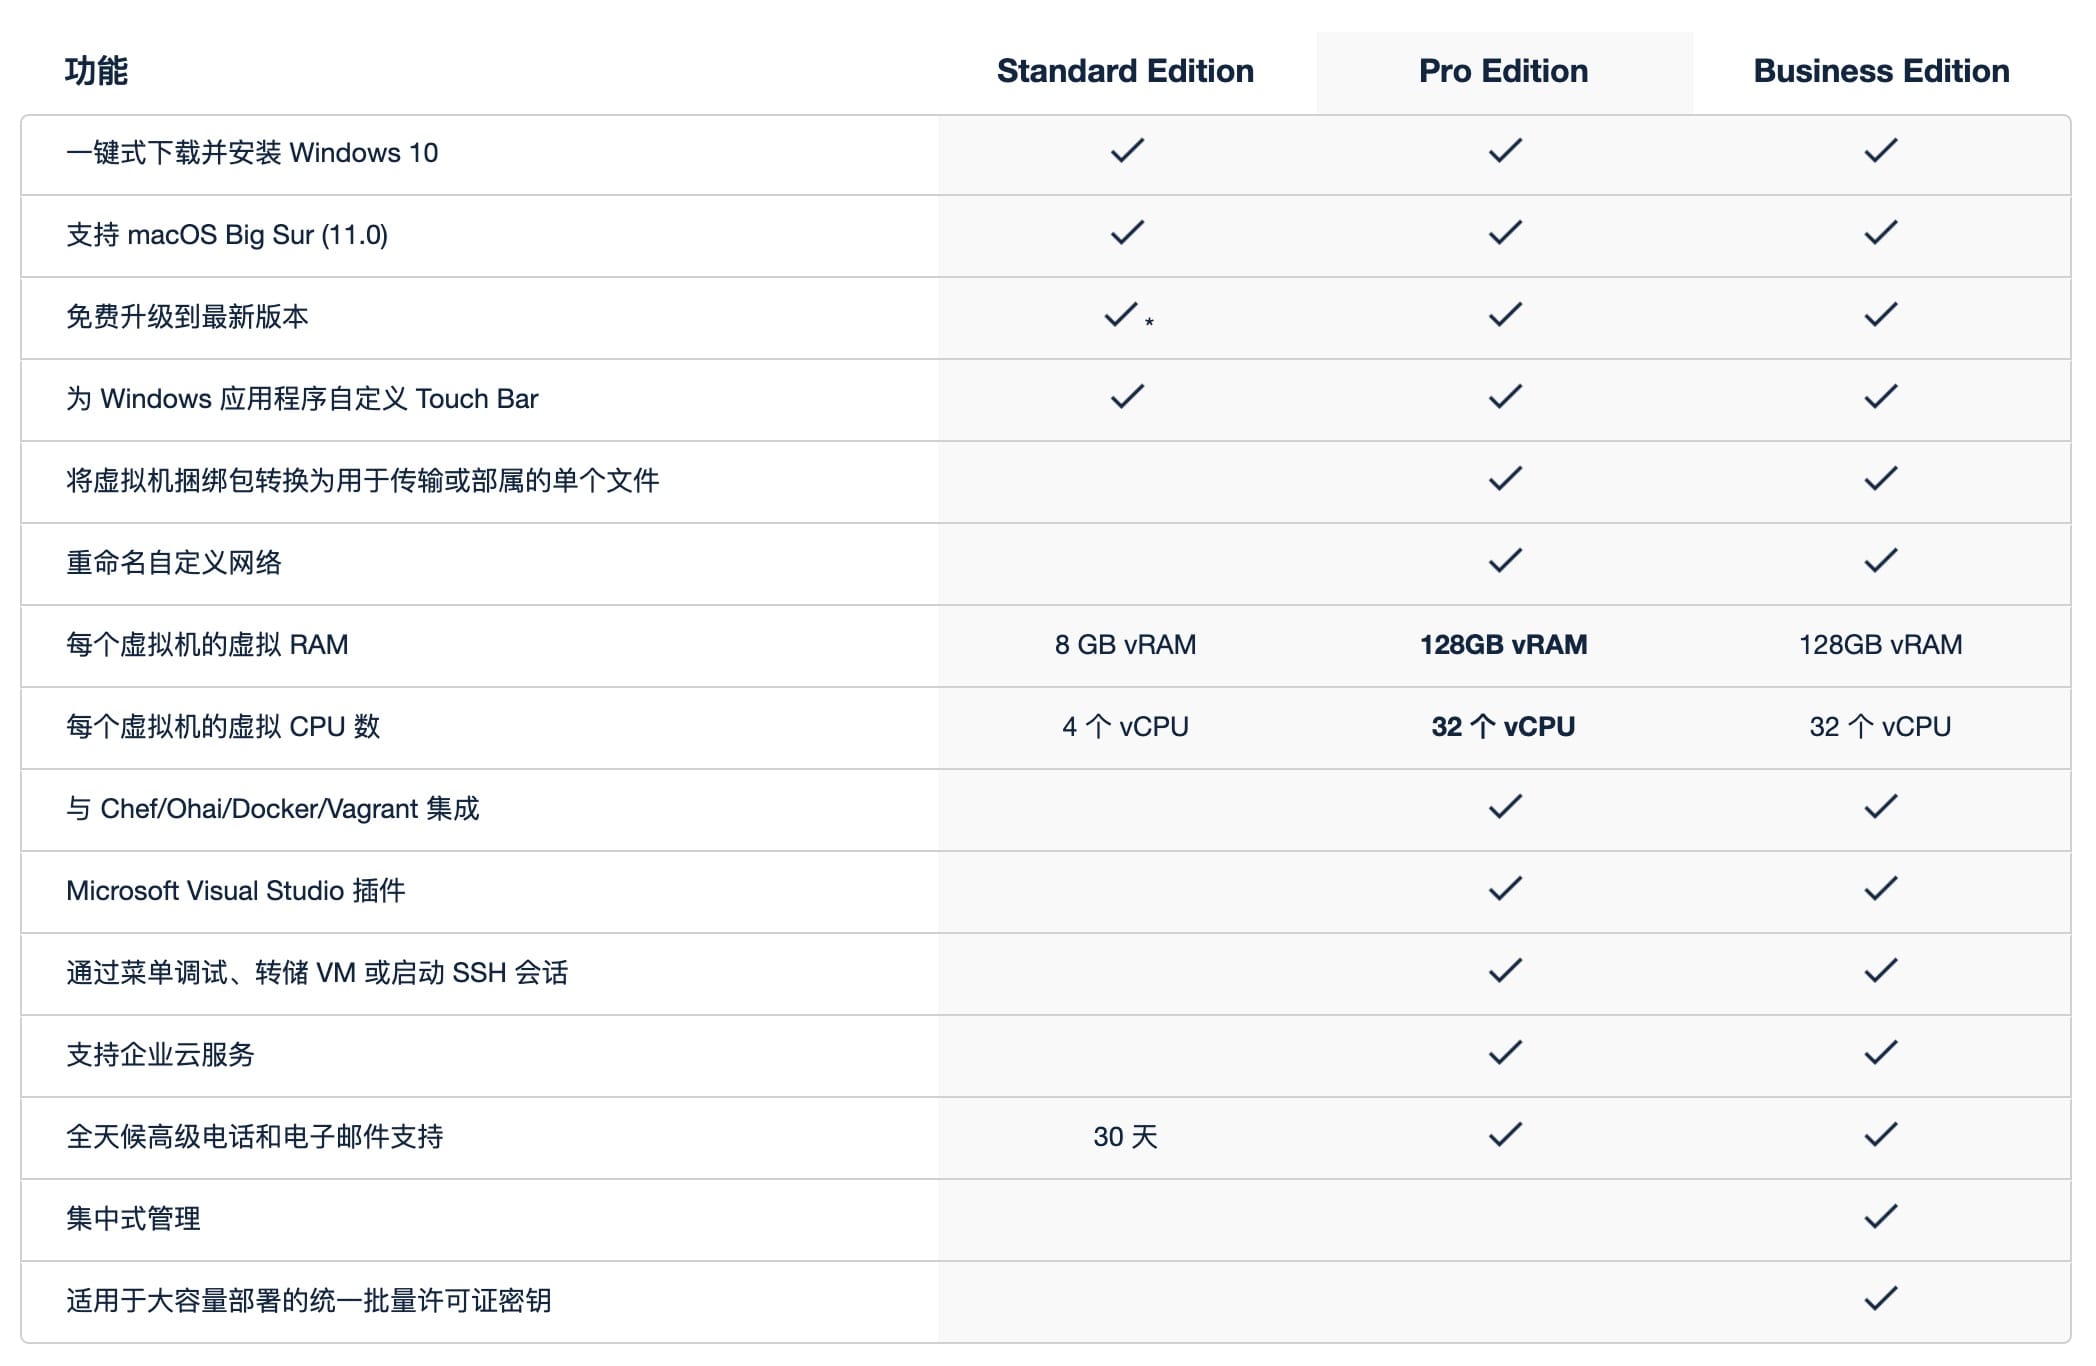Click the bold 128GB vRAM Pro value

tap(1503, 645)
